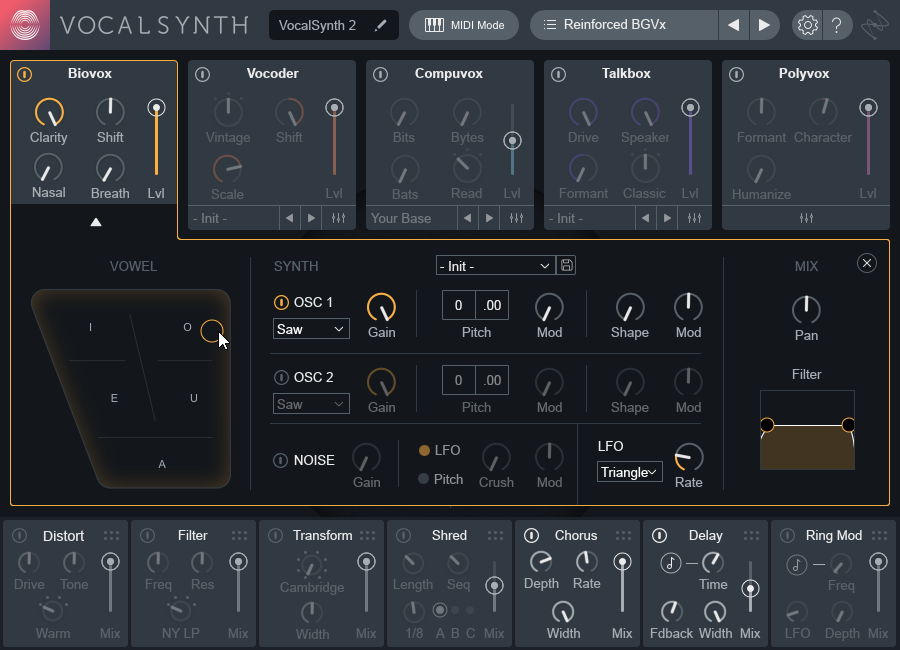Select the Shred pattern A button
This screenshot has width=900, height=650.
[x=440, y=610]
